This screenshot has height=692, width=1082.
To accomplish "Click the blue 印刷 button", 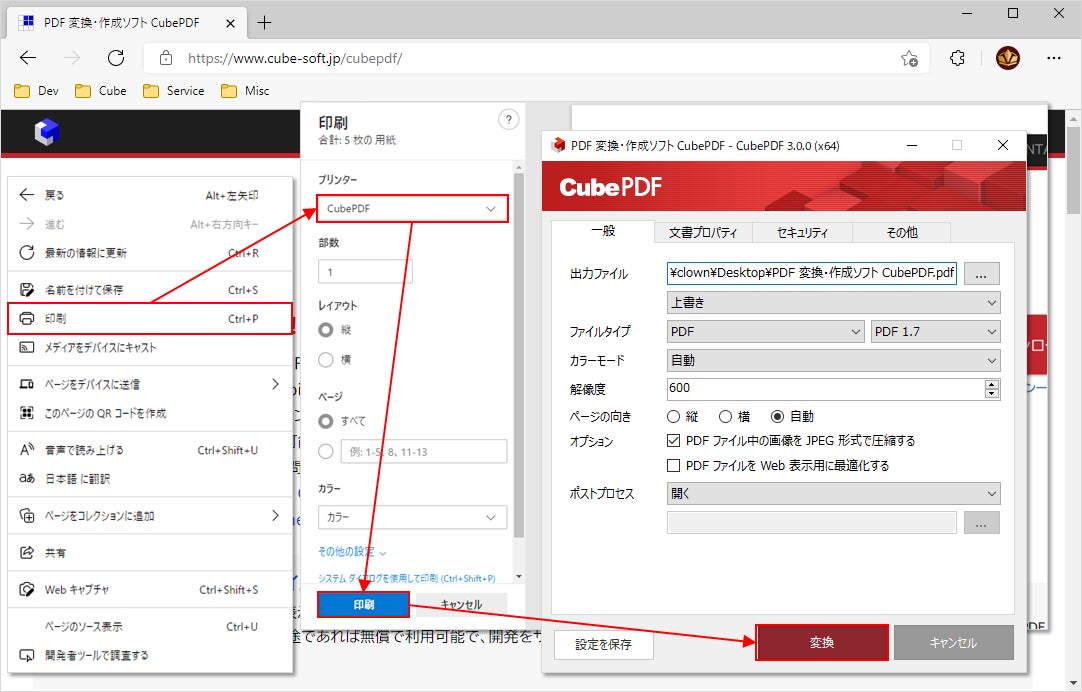I will pos(364,604).
